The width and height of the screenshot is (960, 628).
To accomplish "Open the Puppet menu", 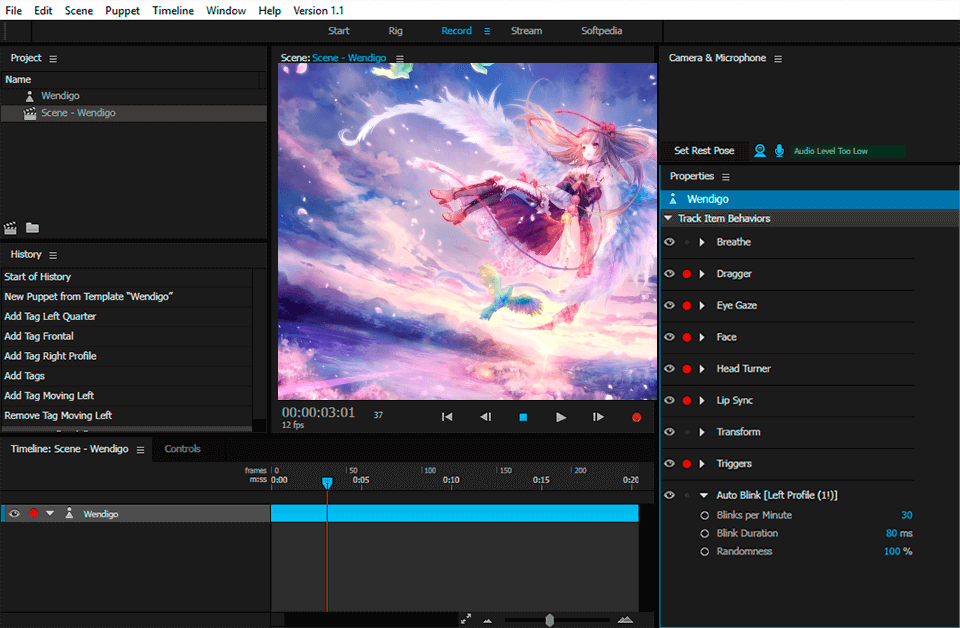I will point(122,10).
